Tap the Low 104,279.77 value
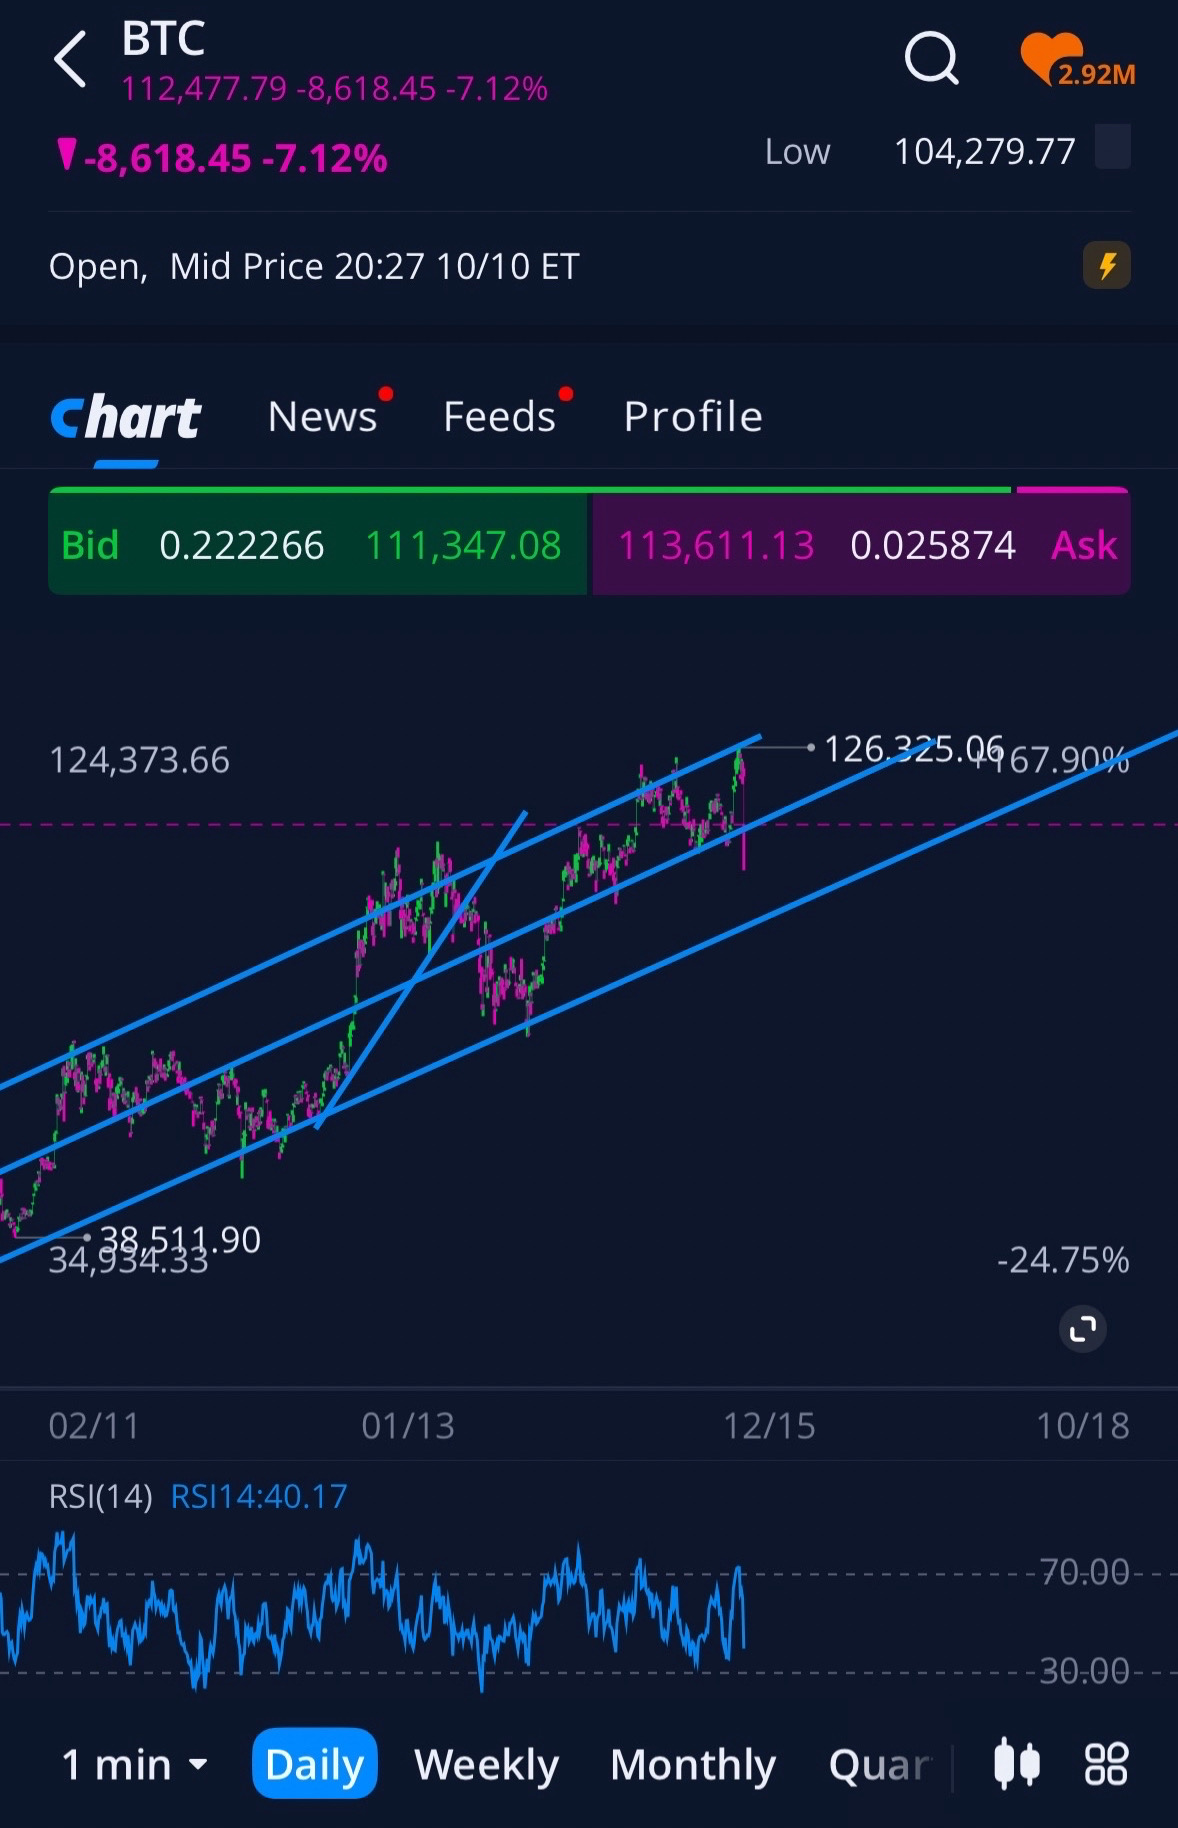Viewport: 1178px width, 1828px height. tap(984, 151)
